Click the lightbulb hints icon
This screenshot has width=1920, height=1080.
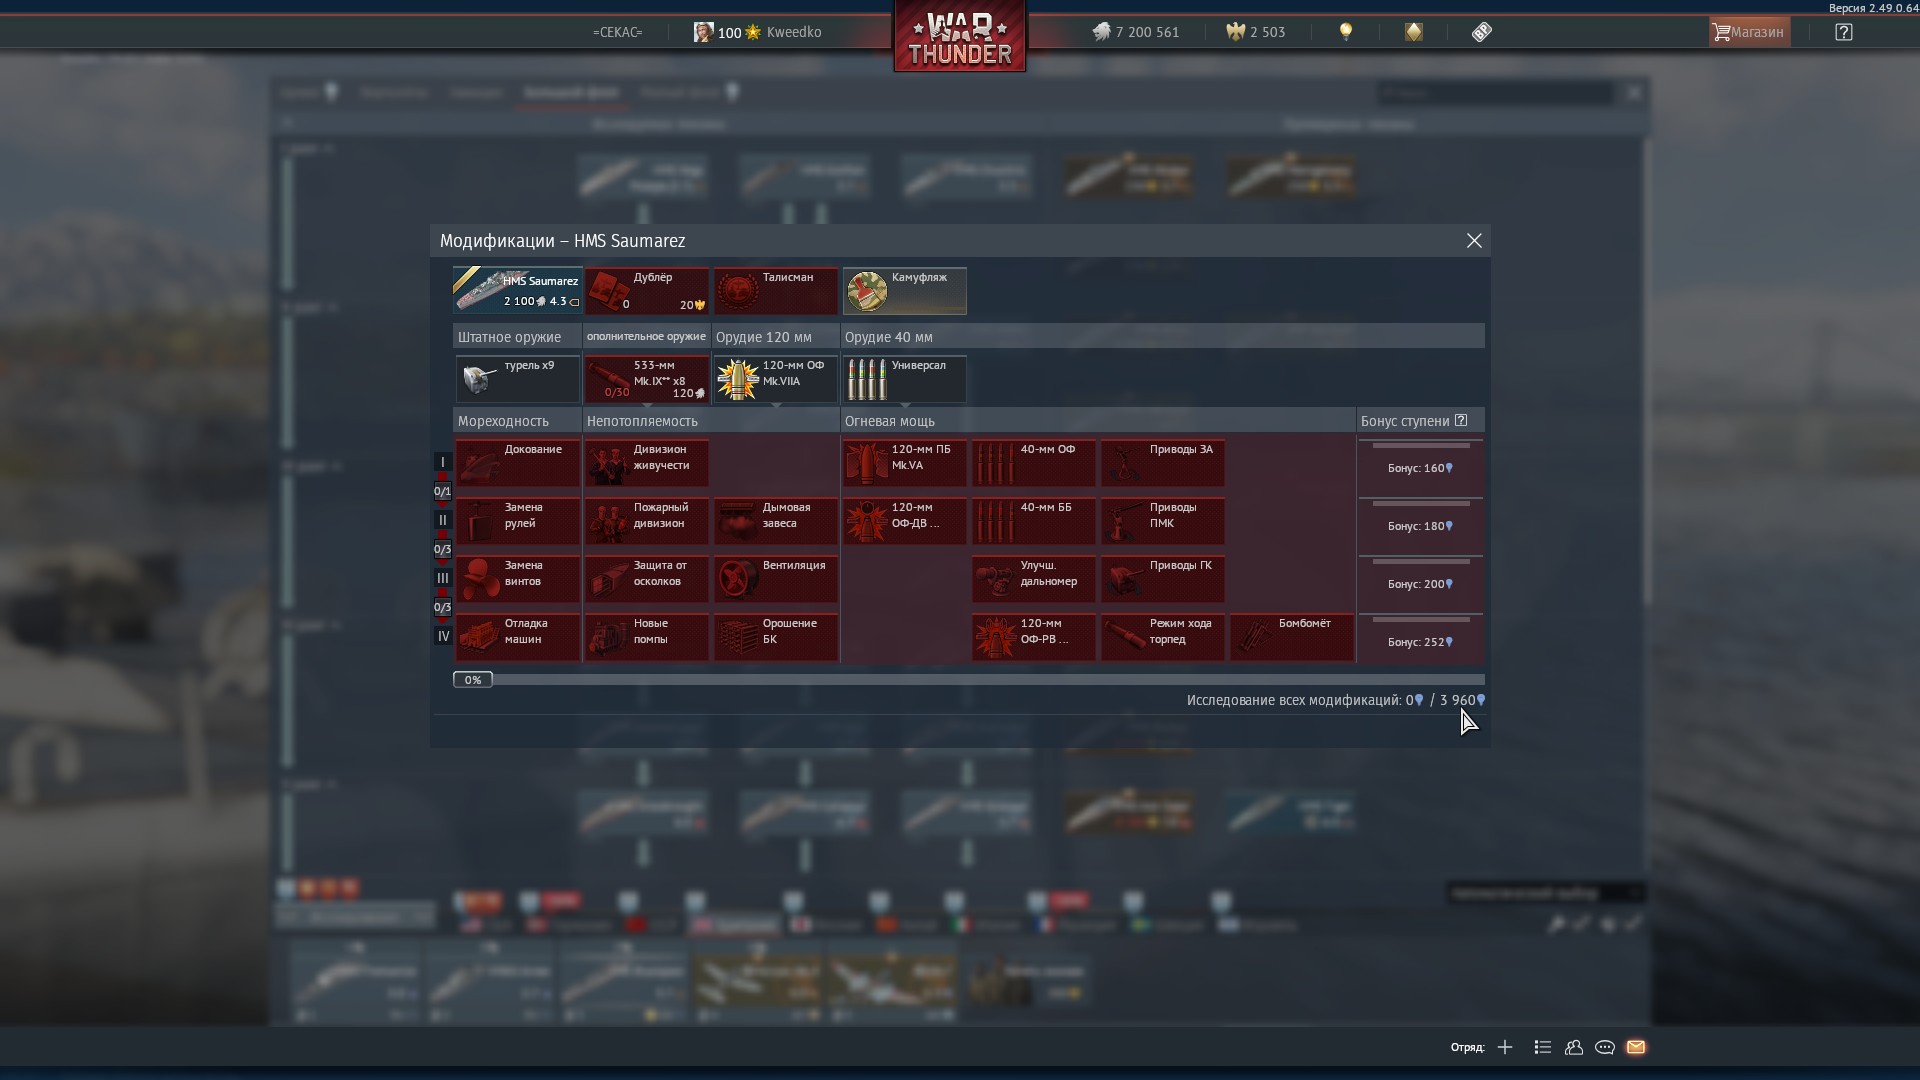coord(1346,32)
